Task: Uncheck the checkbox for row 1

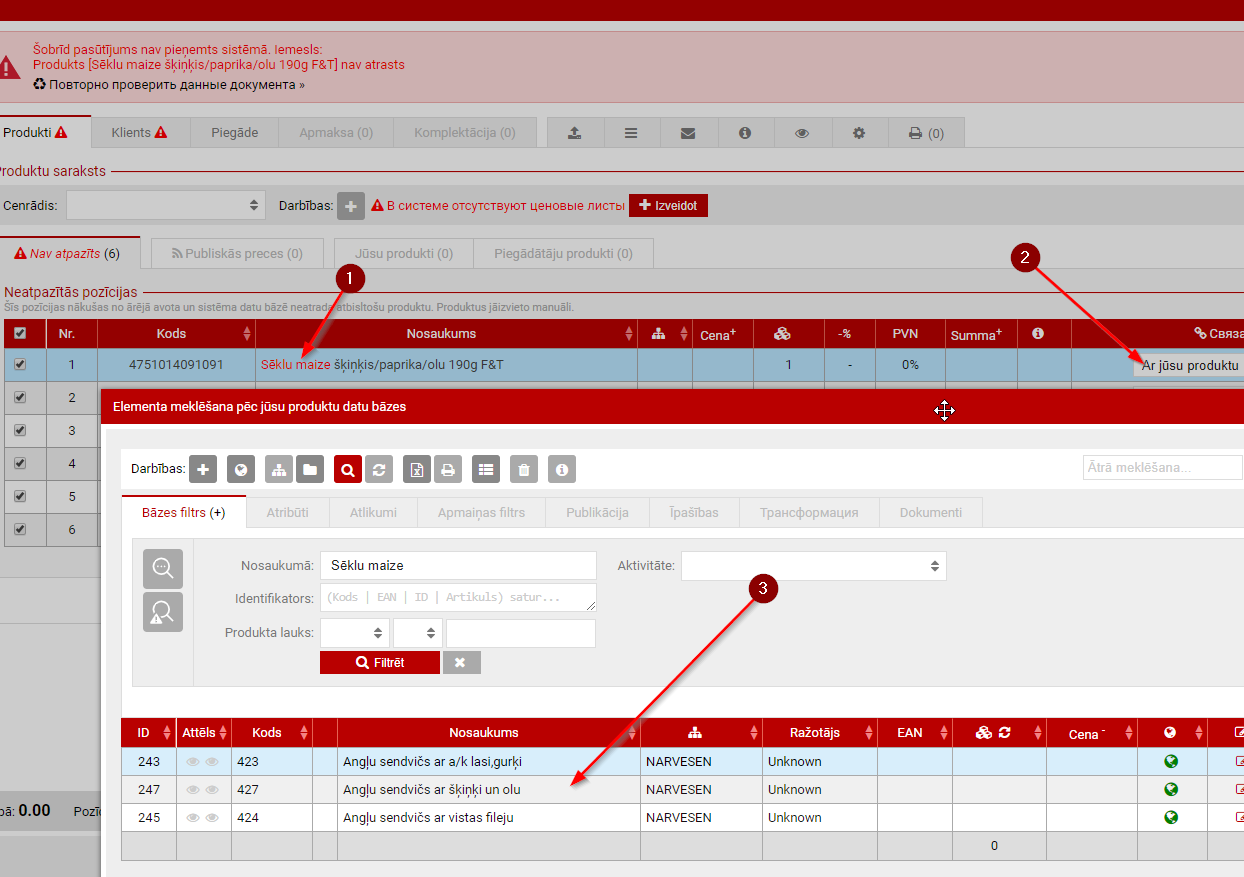Action: (20, 365)
